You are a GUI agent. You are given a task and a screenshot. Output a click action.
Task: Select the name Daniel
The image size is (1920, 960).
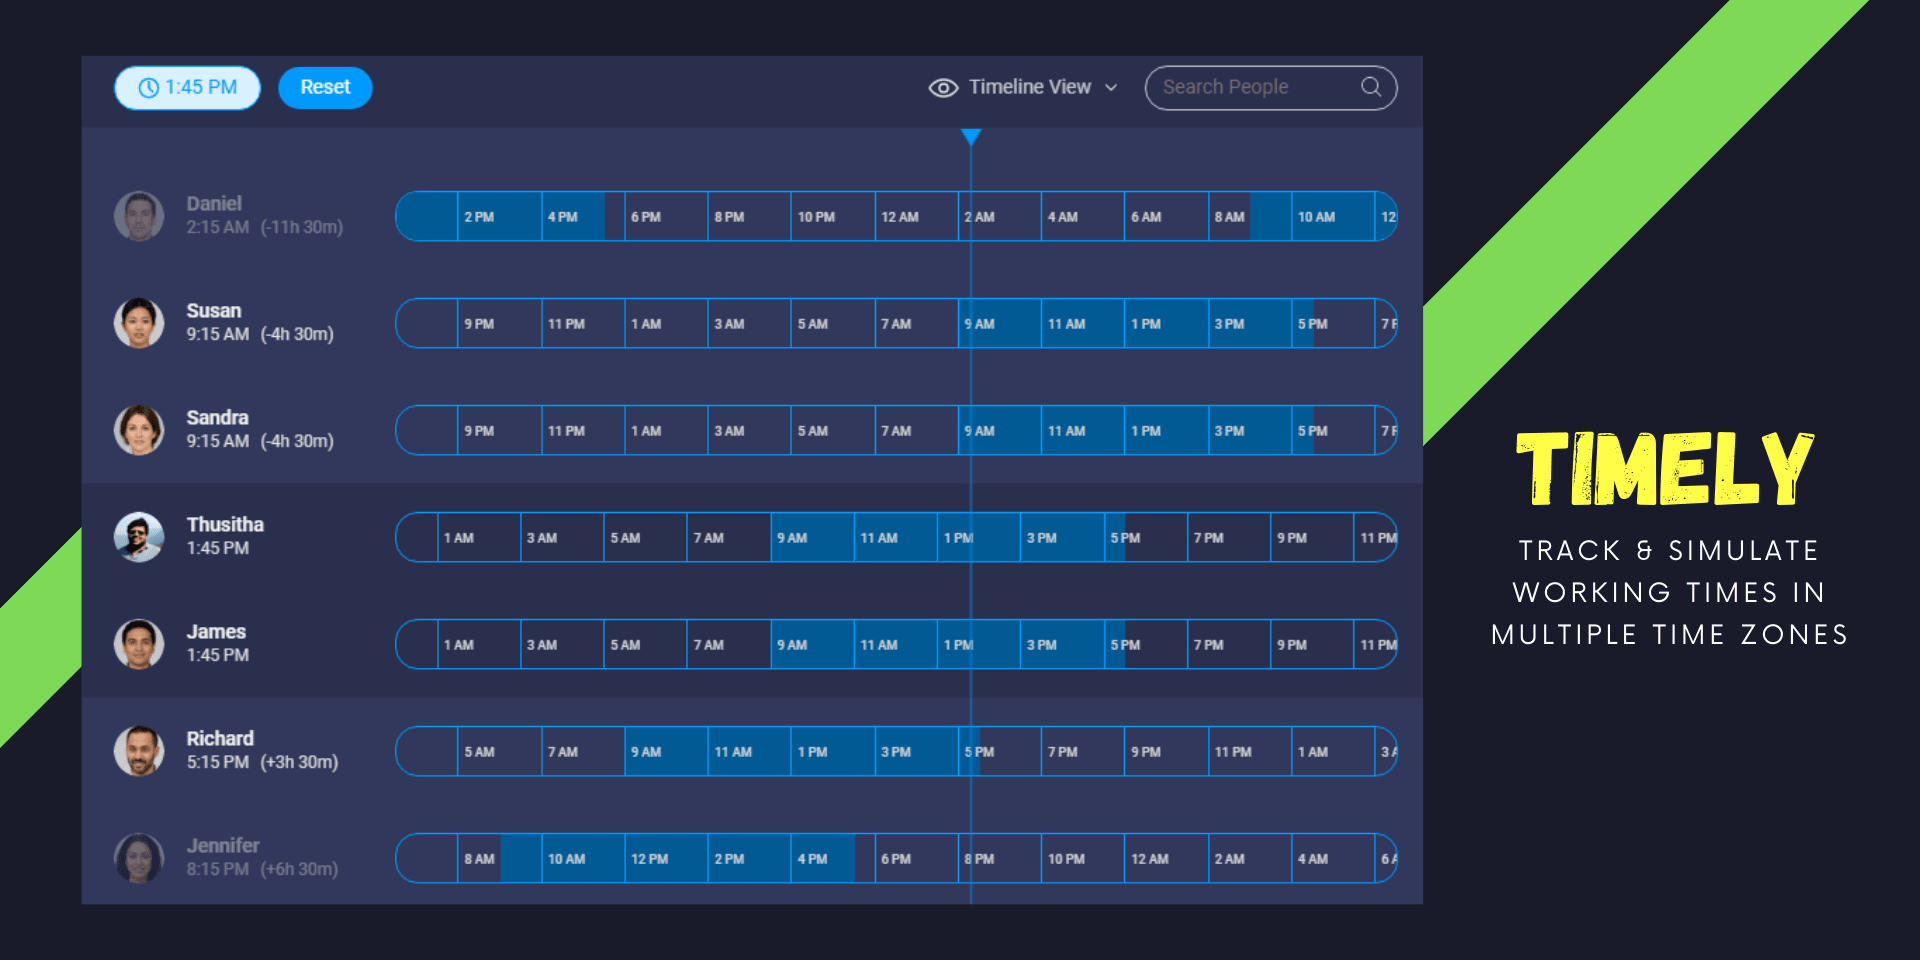pos(214,204)
